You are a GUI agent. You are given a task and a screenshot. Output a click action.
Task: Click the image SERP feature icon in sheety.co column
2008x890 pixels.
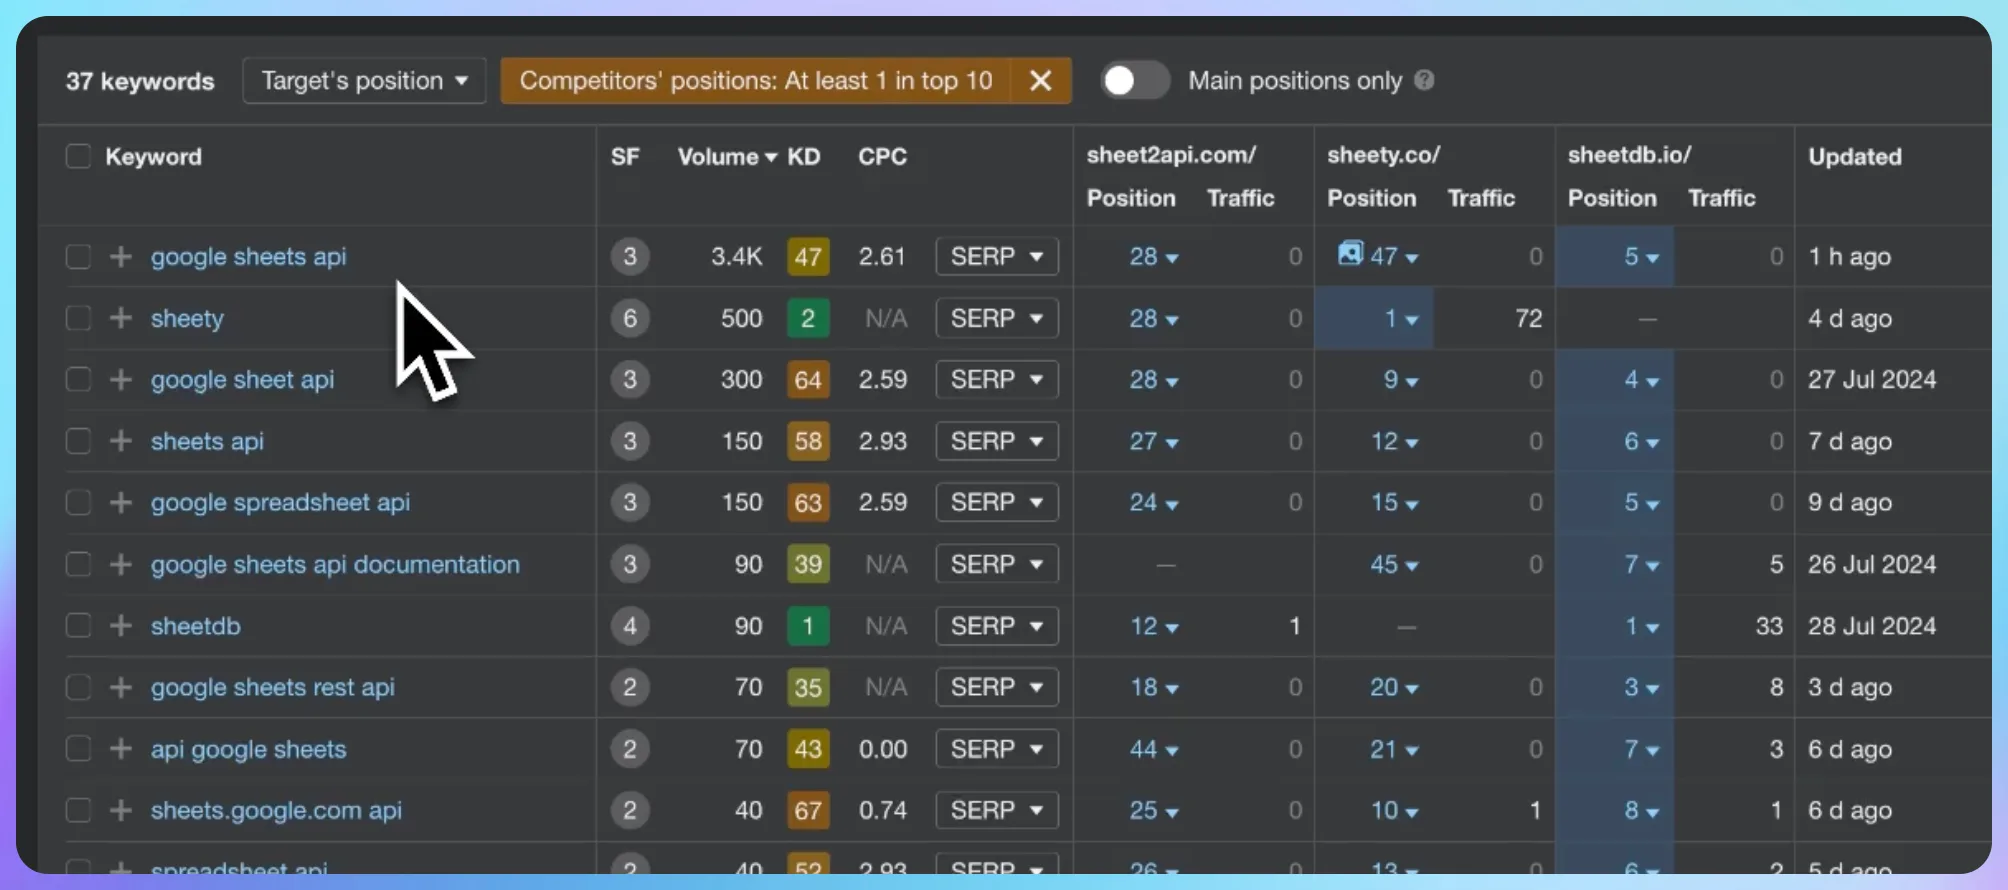click(x=1350, y=253)
